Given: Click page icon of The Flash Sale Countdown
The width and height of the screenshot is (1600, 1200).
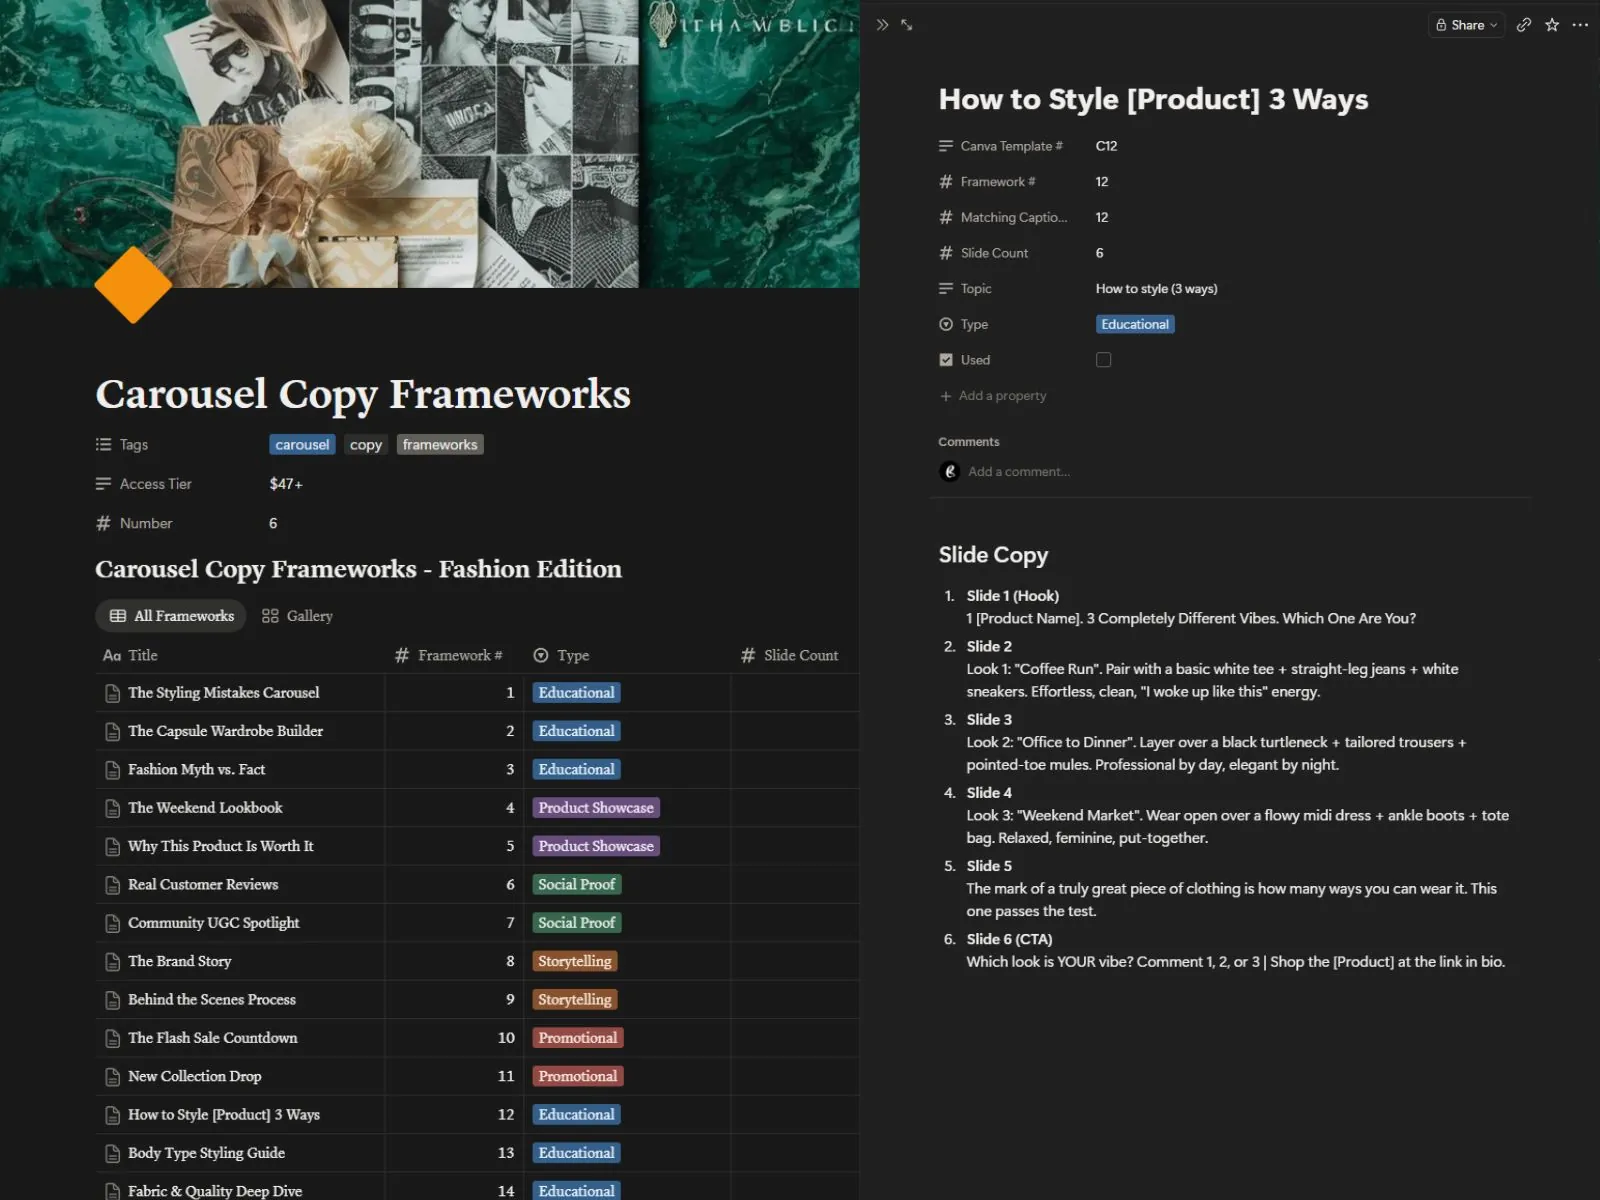Looking at the screenshot, I should tap(113, 1039).
